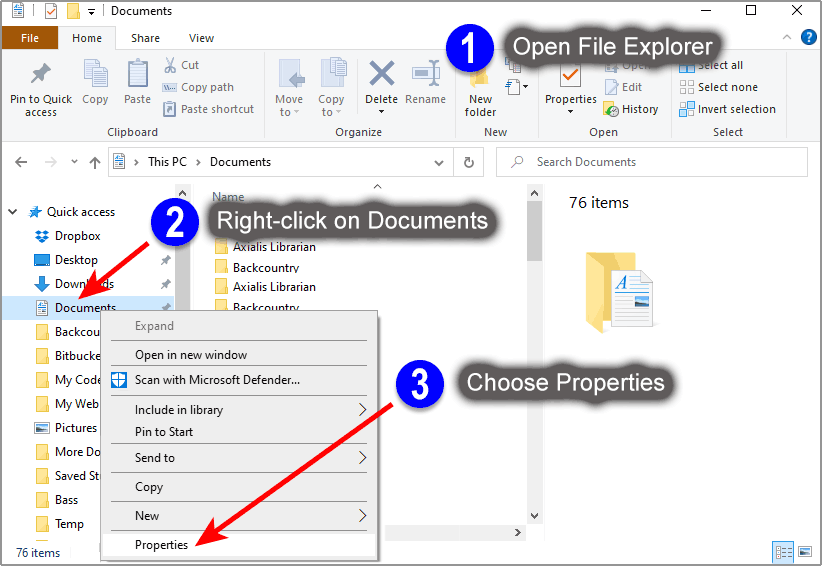Viewport: 822px width, 566px height.
Task: Switch to Large icons view in status bar
Action: coord(805,552)
